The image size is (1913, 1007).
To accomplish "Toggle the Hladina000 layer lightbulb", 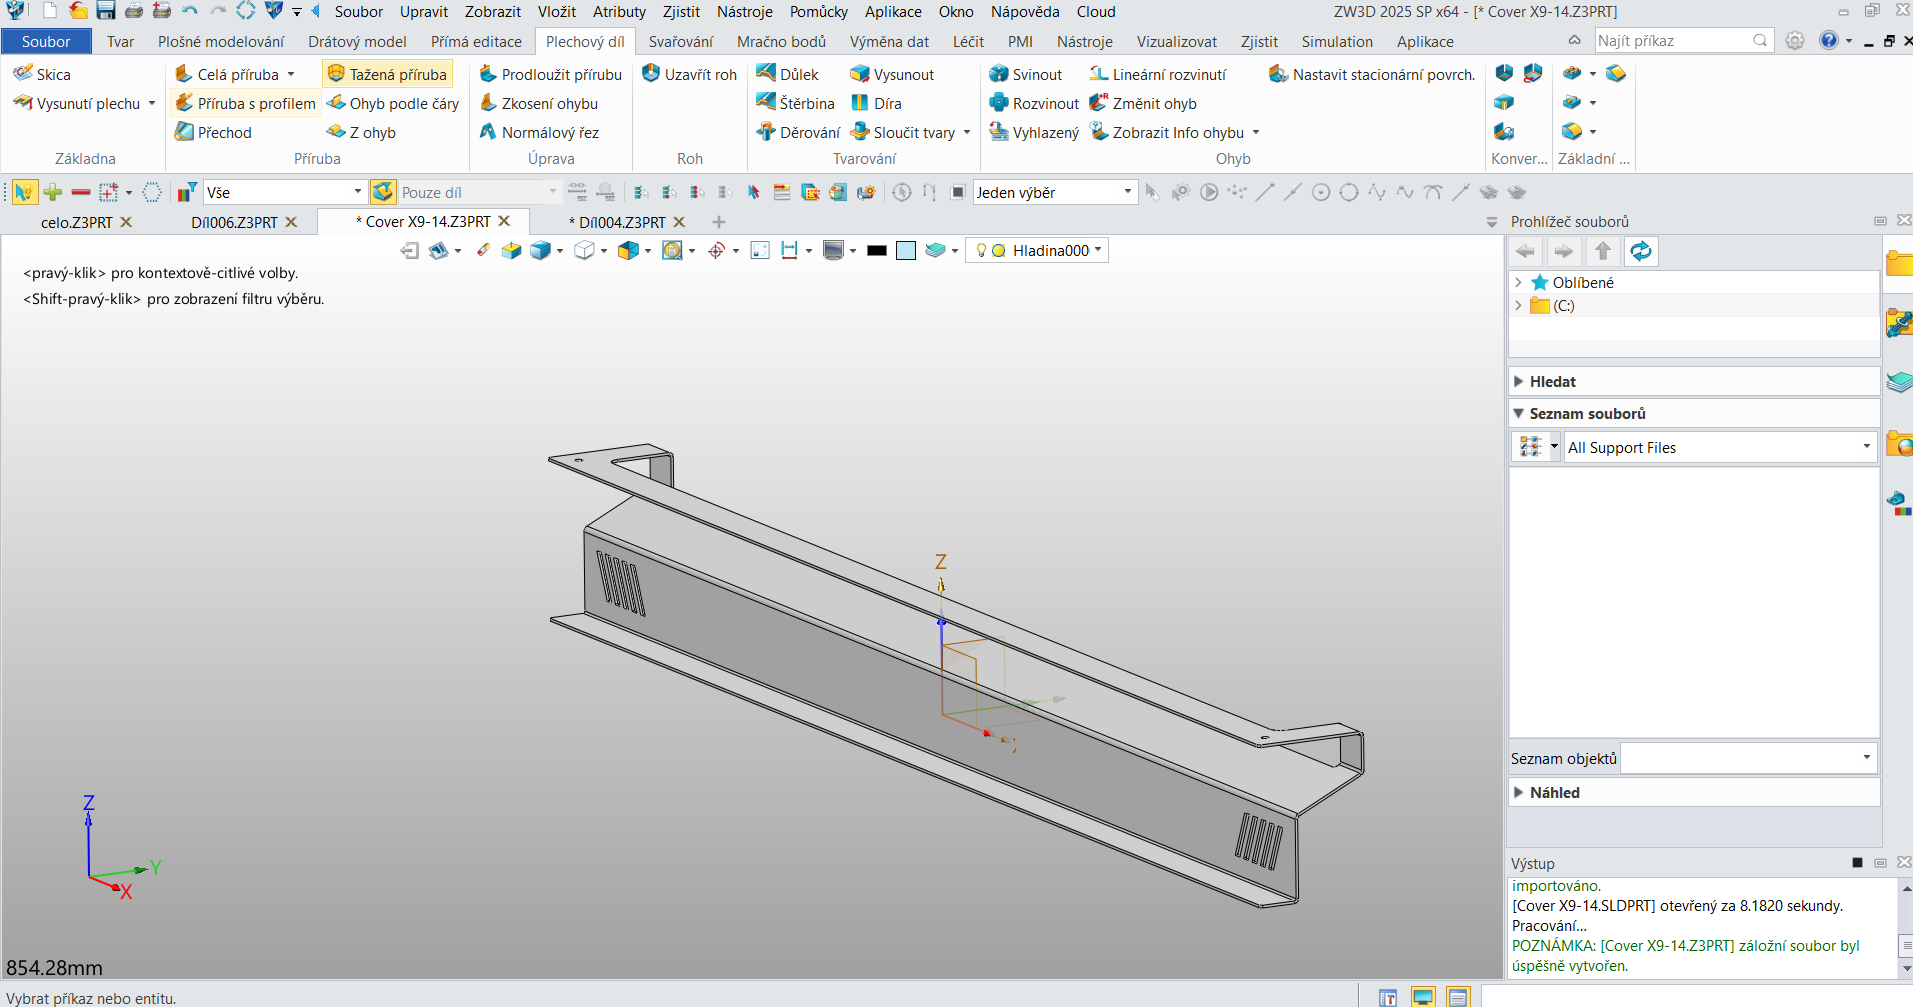I will tap(981, 250).
